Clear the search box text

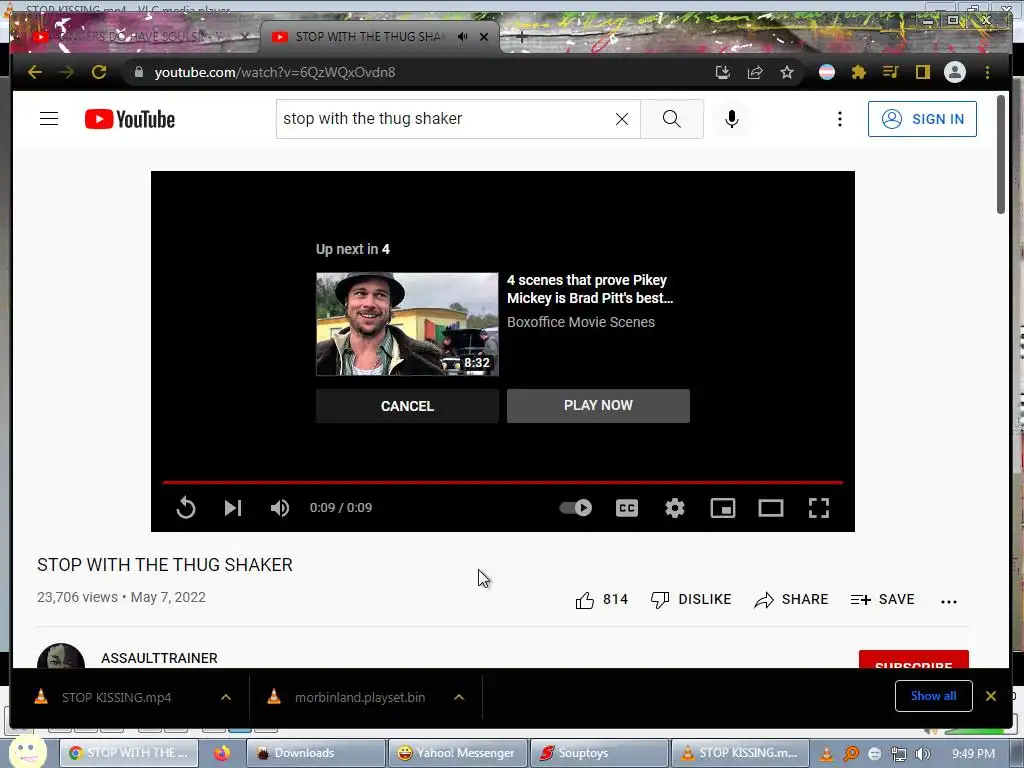point(622,119)
